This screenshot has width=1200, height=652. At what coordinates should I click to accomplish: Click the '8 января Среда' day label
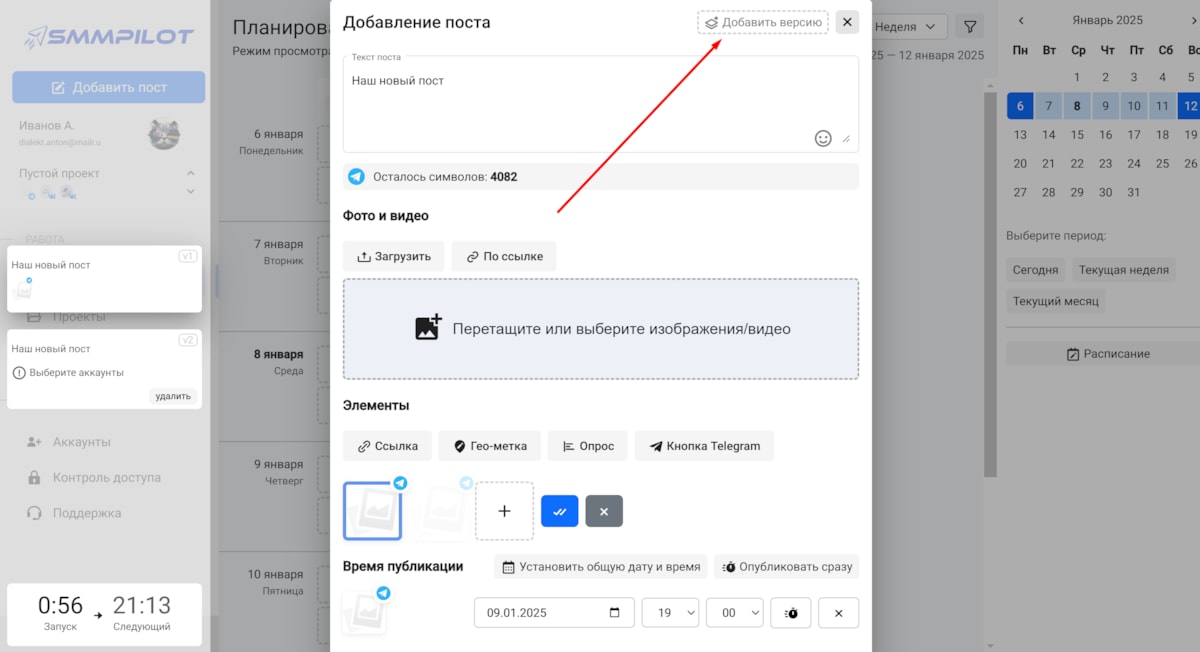[277, 362]
